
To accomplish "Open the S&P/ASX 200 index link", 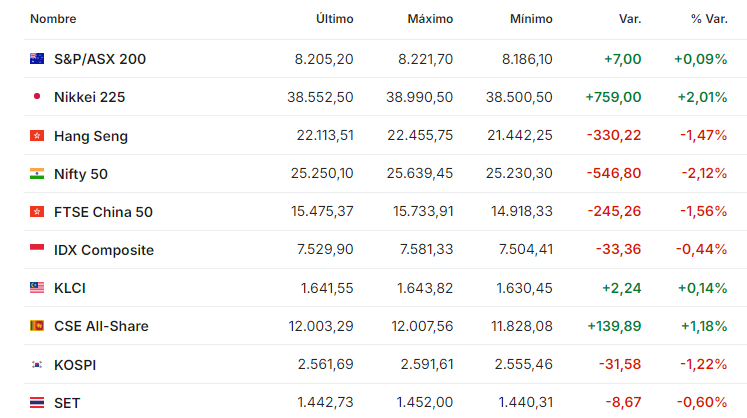I will pyautogui.click(x=100, y=59).
